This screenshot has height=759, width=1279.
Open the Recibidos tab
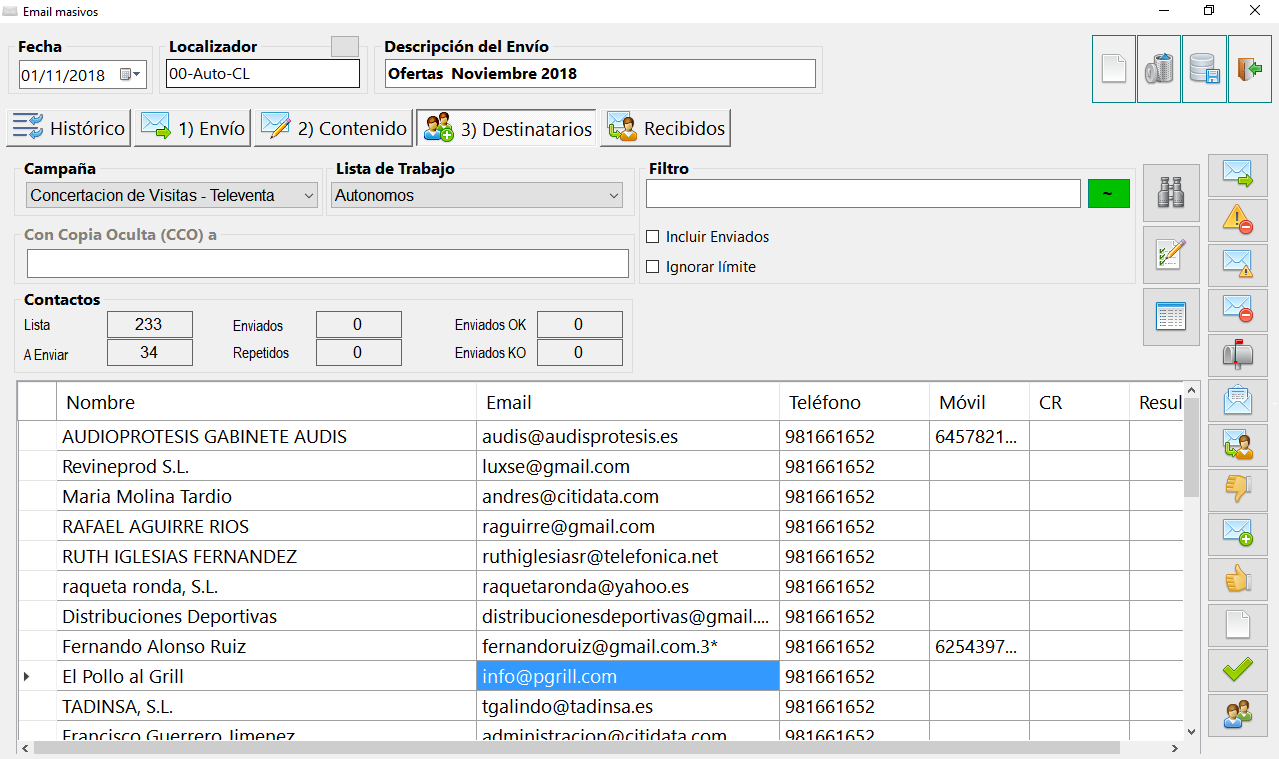coord(666,128)
